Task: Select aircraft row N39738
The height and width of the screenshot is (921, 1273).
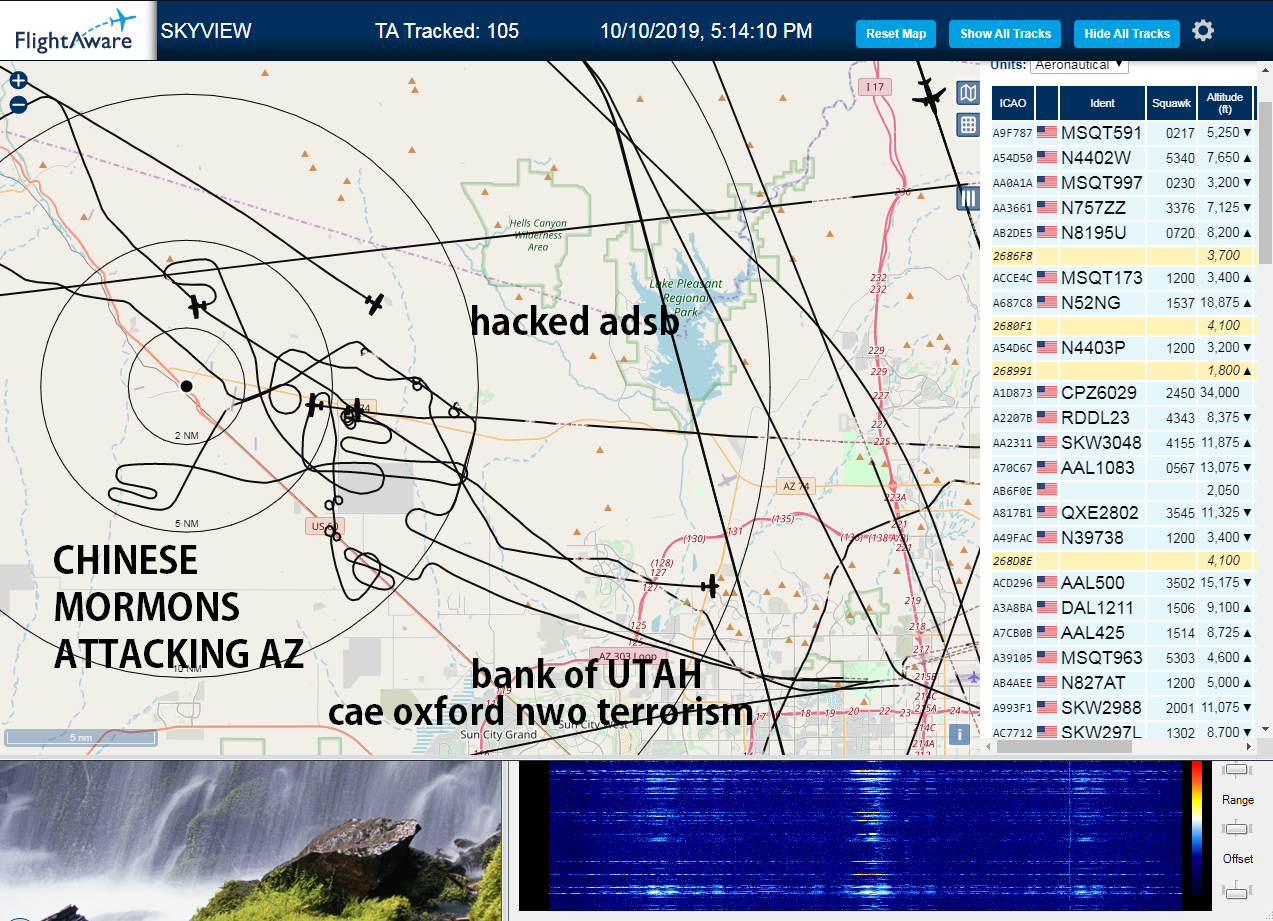Action: [1122, 537]
